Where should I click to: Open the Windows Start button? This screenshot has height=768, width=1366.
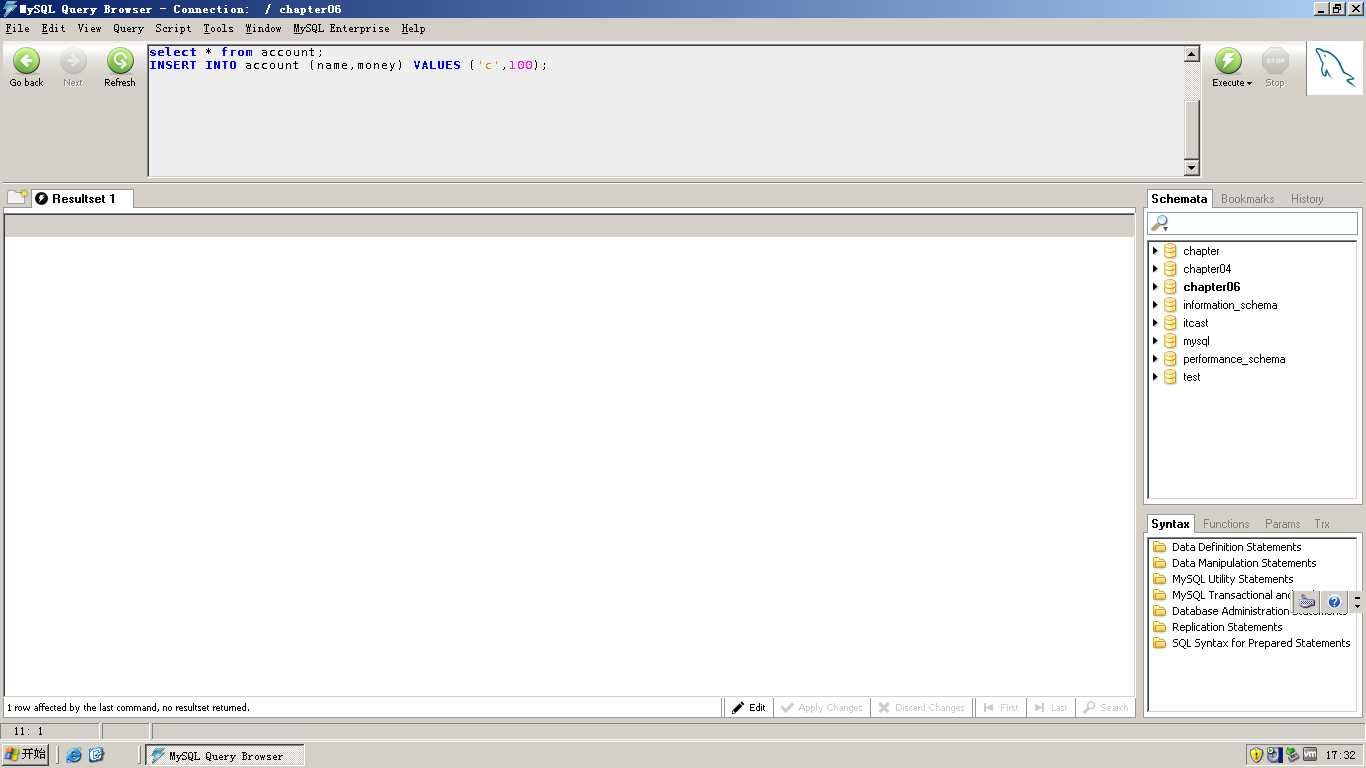[x=26, y=754]
